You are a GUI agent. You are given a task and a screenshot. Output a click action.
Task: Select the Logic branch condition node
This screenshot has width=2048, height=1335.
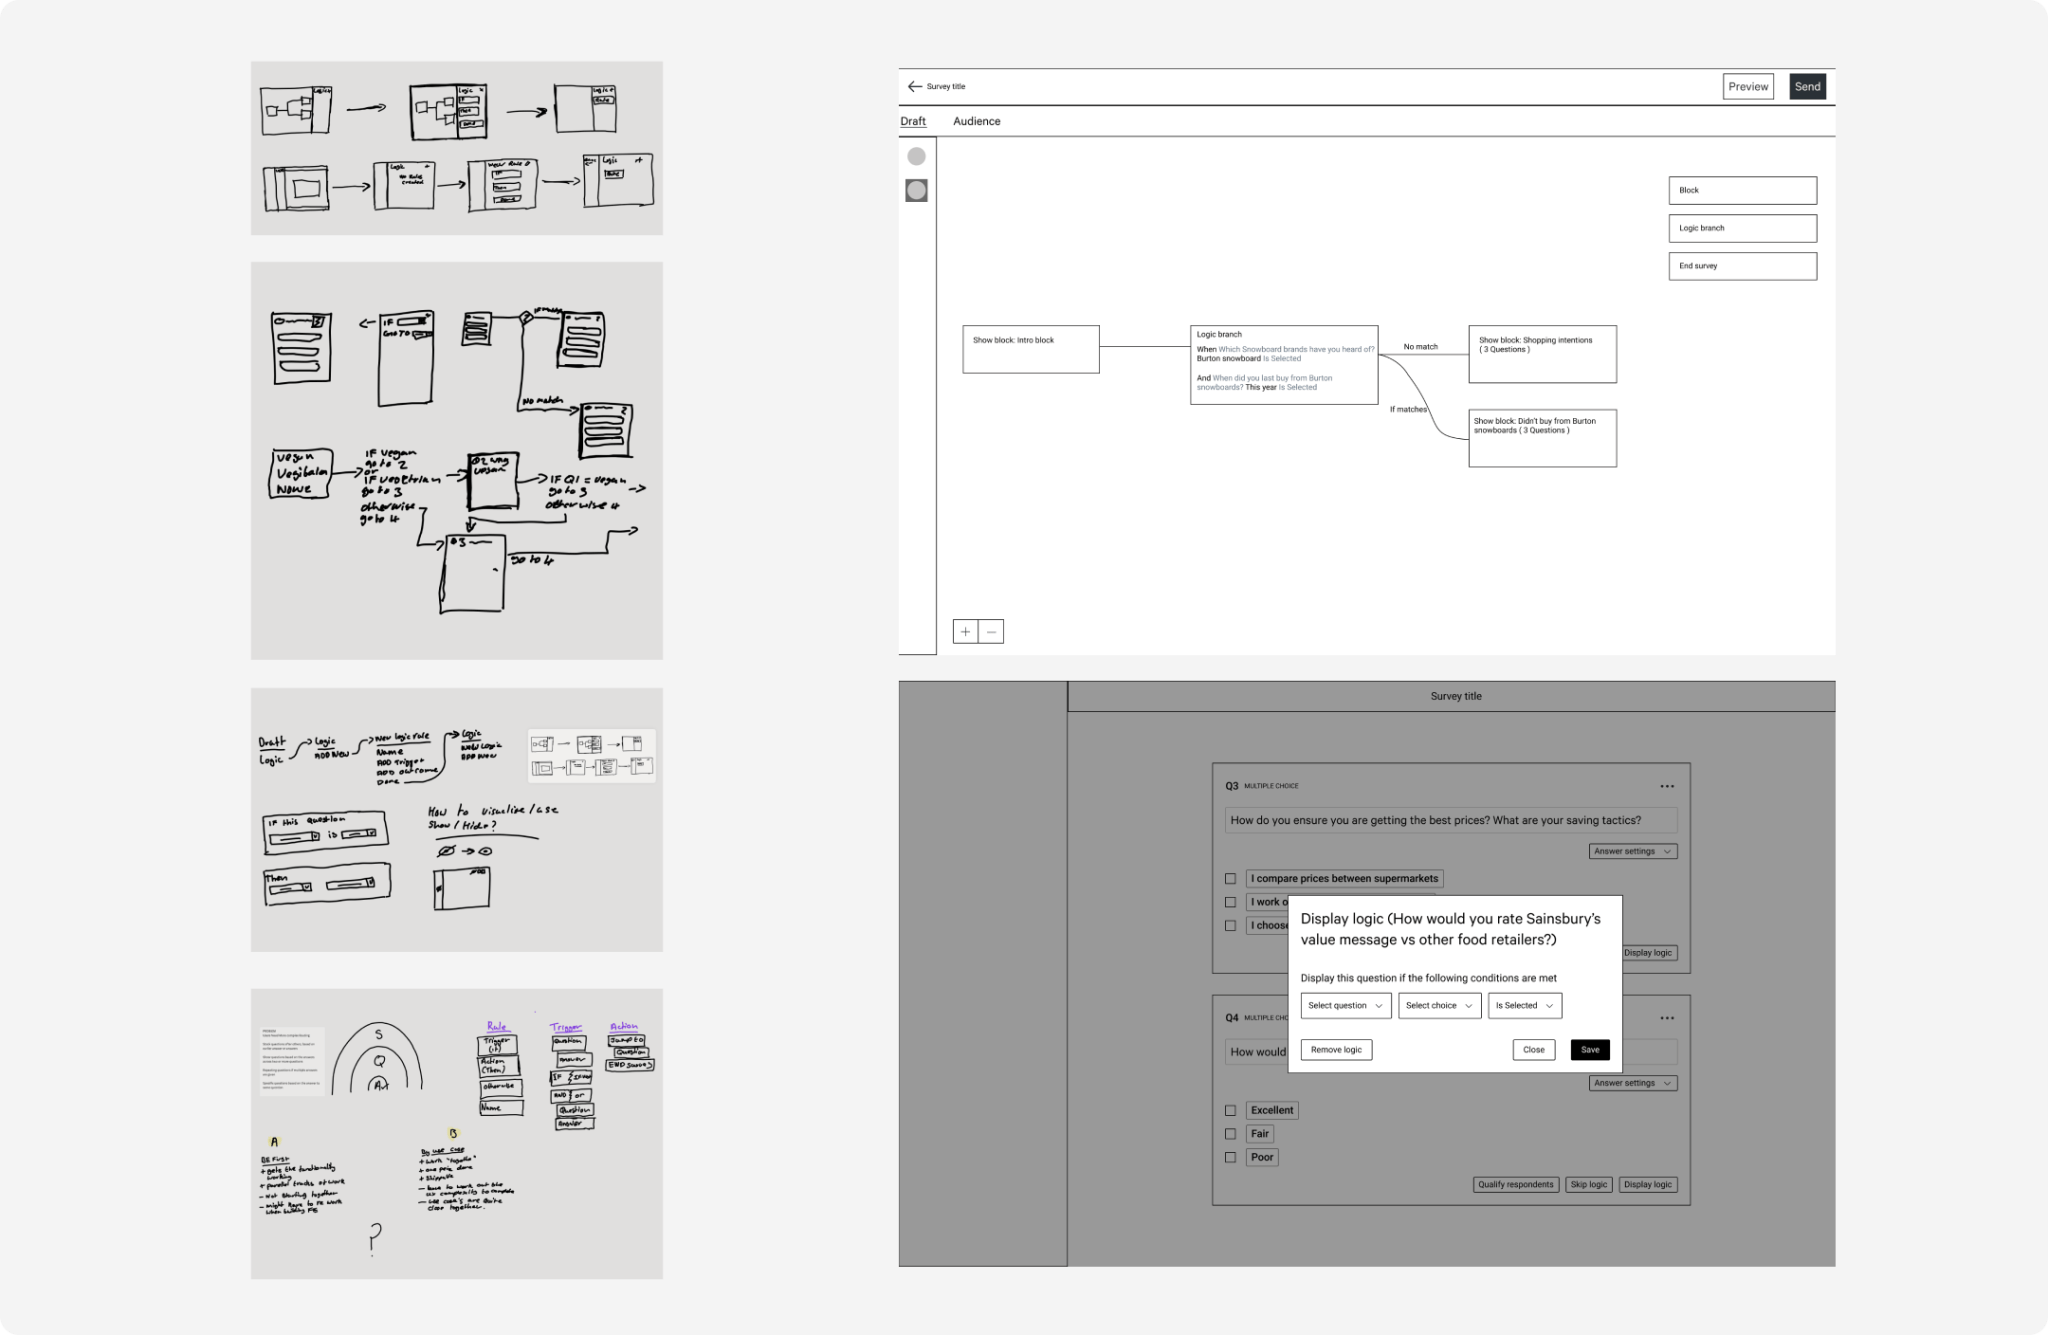[x=1284, y=365]
